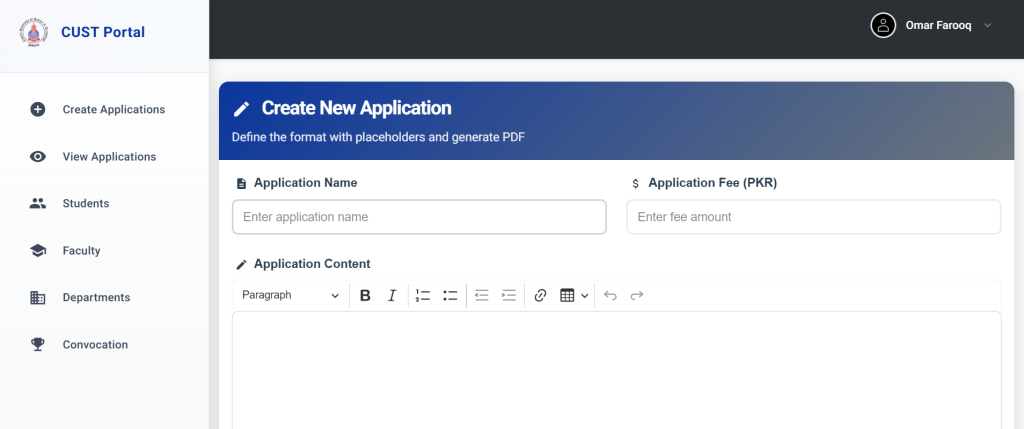Navigate to Faculty in the sidebar
Image resolution: width=1024 pixels, height=429 pixels.
click(81, 250)
